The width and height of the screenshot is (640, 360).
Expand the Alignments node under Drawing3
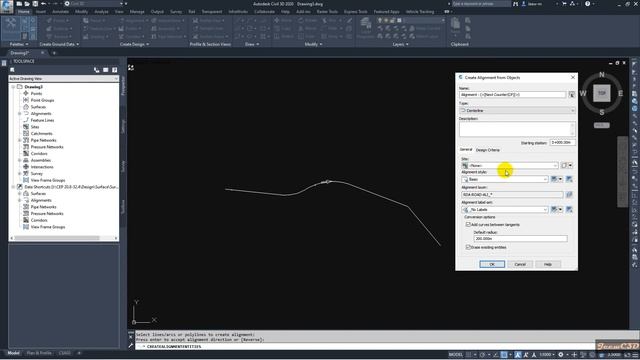[19, 113]
